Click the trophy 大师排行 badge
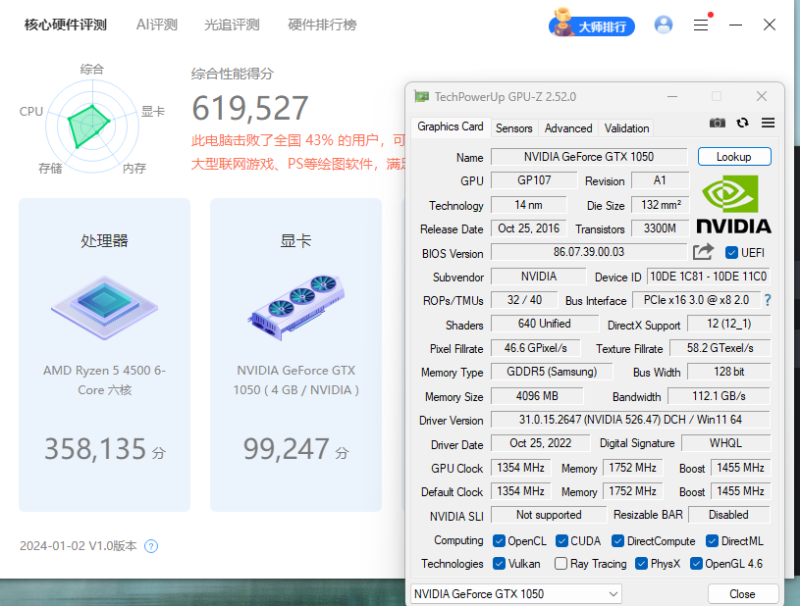 point(592,24)
